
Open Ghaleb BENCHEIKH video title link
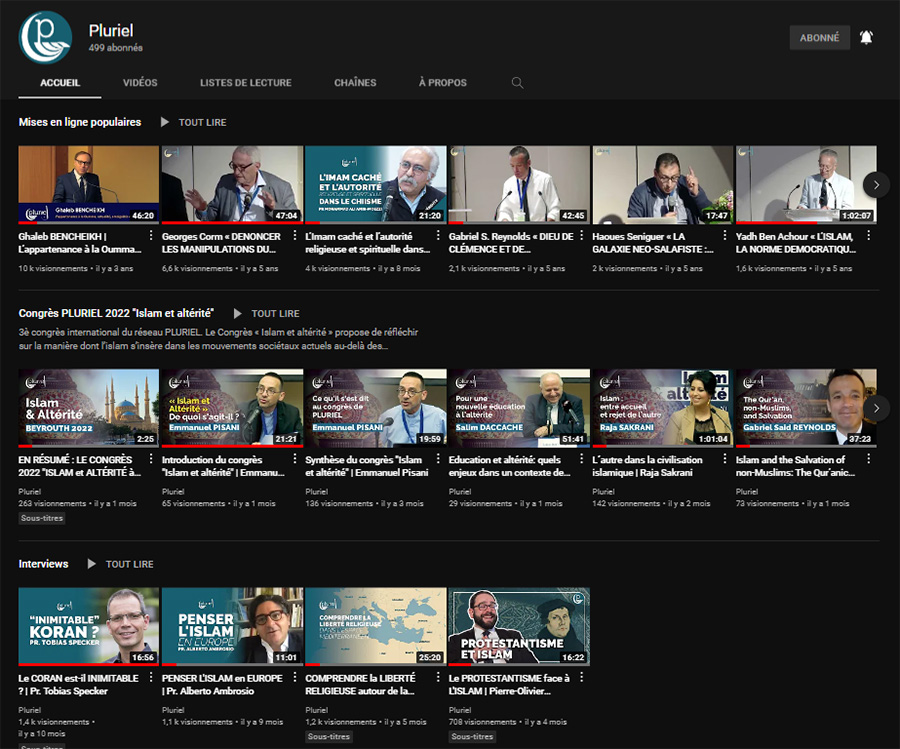coord(80,243)
